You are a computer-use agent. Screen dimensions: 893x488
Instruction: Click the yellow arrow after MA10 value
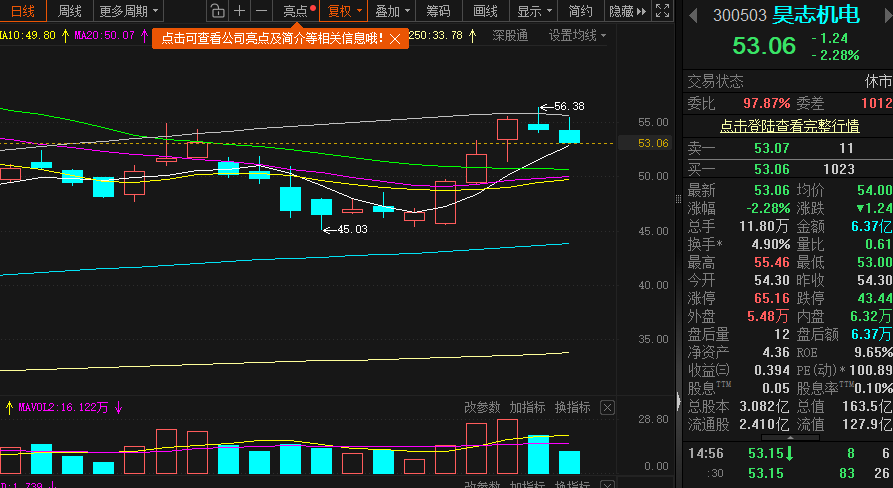tap(65, 35)
